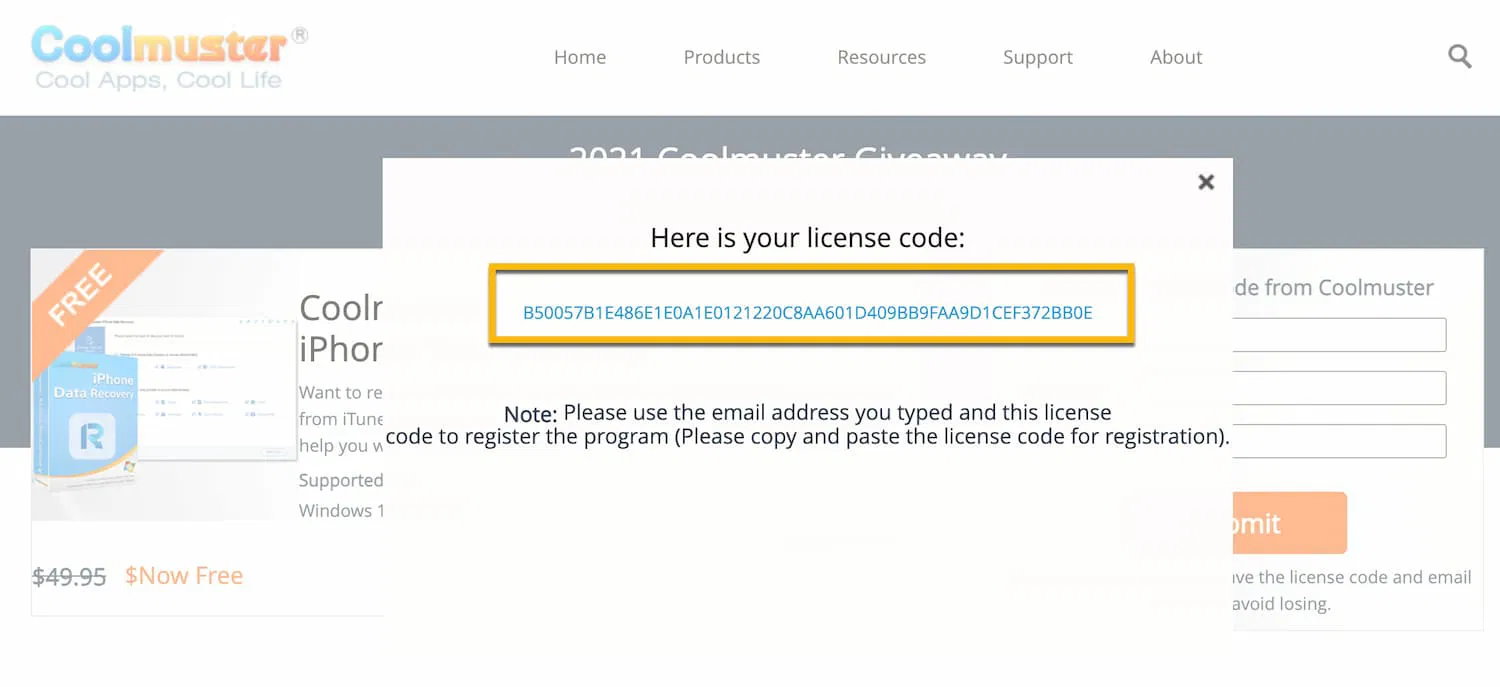The image size is (1500, 687).
Task: Close the license code popup
Action: pos(1206,182)
